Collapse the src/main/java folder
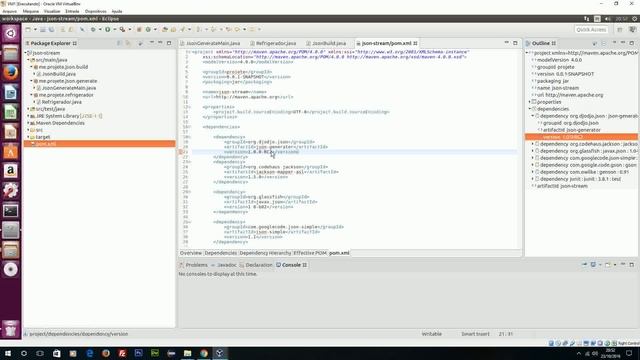This screenshot has height=360, width=640. [x=29, y=60]
